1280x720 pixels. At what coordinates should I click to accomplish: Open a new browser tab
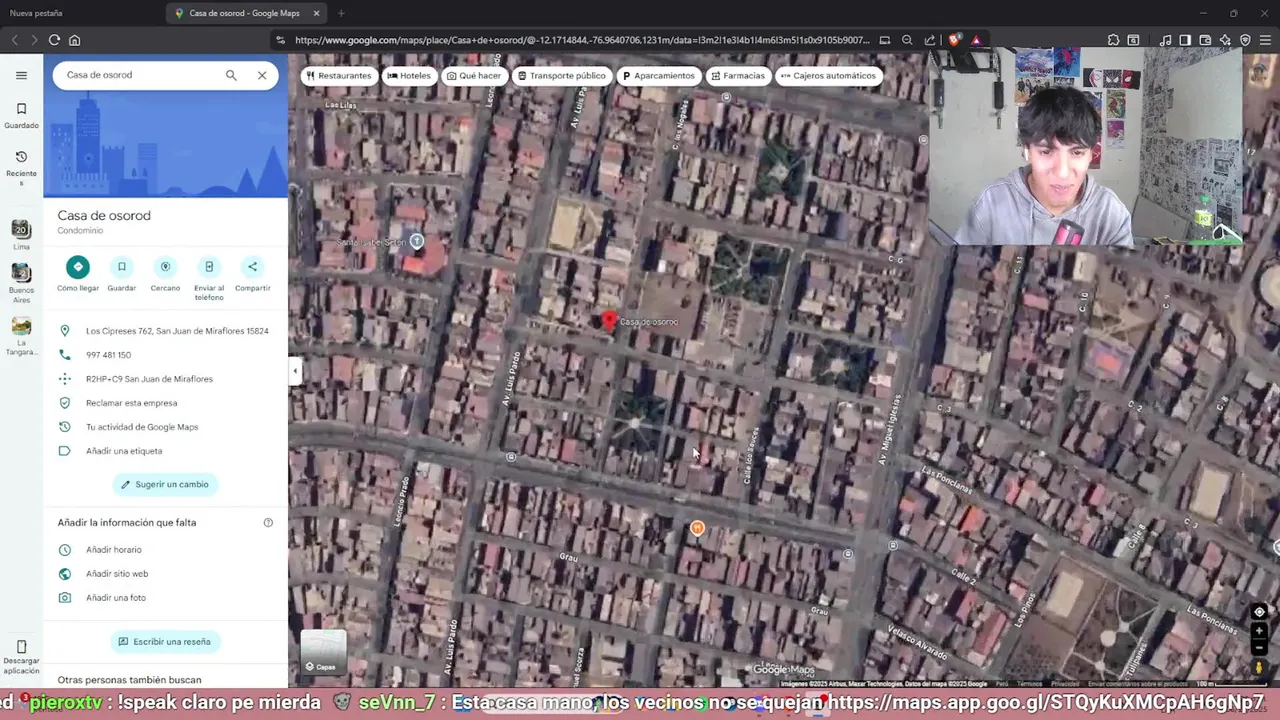pos(341,13)
